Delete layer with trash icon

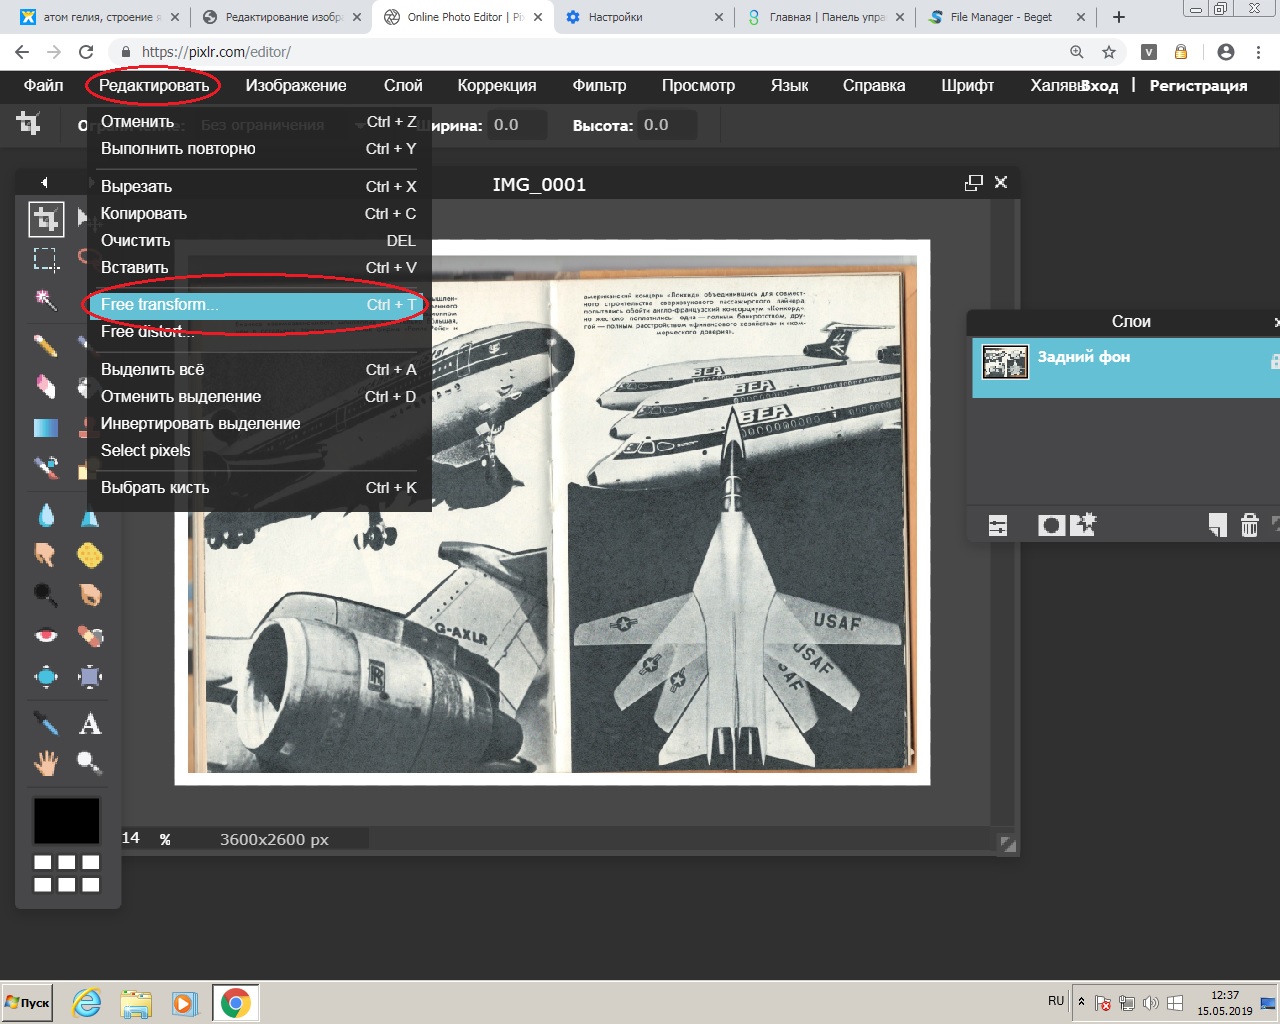click(x=1249, y=525)
